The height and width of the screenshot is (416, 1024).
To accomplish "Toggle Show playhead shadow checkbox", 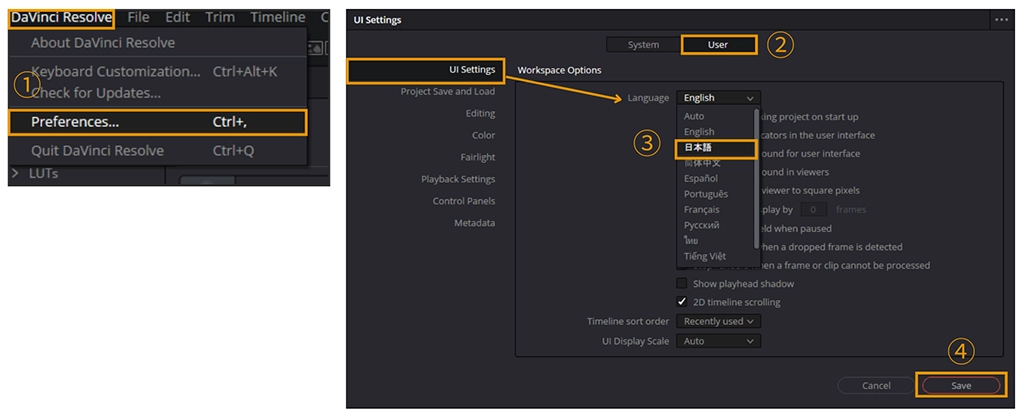I will click(x=682, y=284).
